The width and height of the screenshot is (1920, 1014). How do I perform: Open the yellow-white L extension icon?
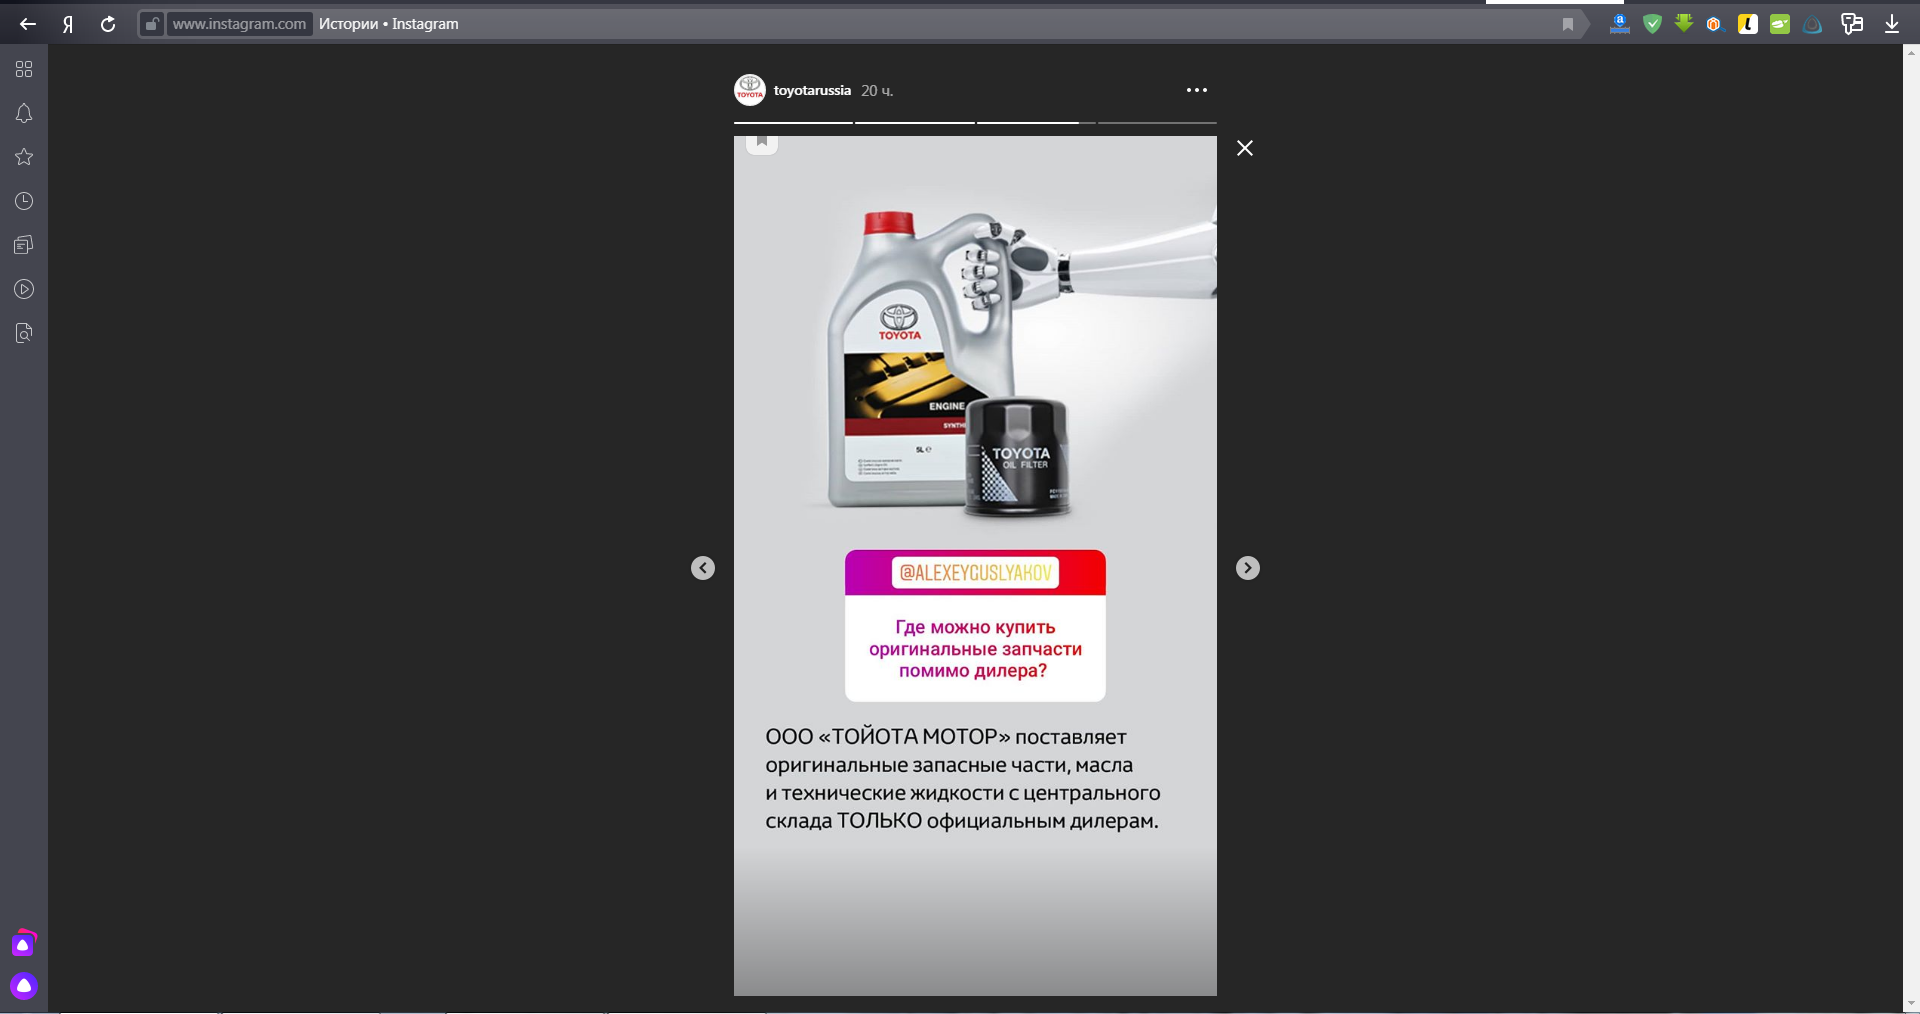pos(1748,24)
